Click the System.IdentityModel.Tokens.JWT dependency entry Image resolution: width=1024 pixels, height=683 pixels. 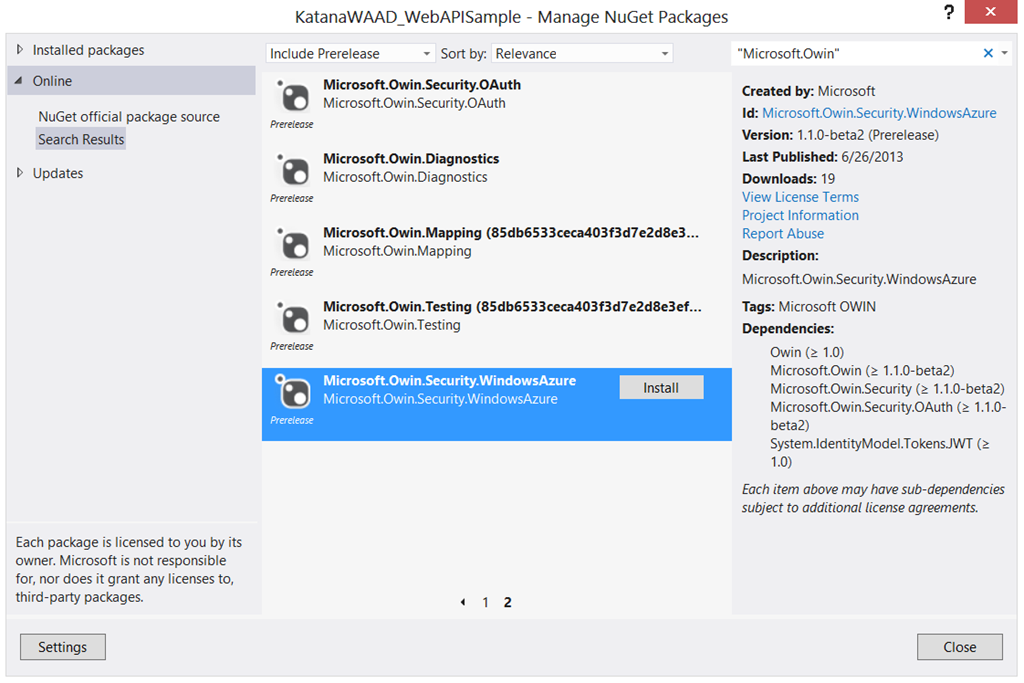pyautogui.click(x=880, y=453)
